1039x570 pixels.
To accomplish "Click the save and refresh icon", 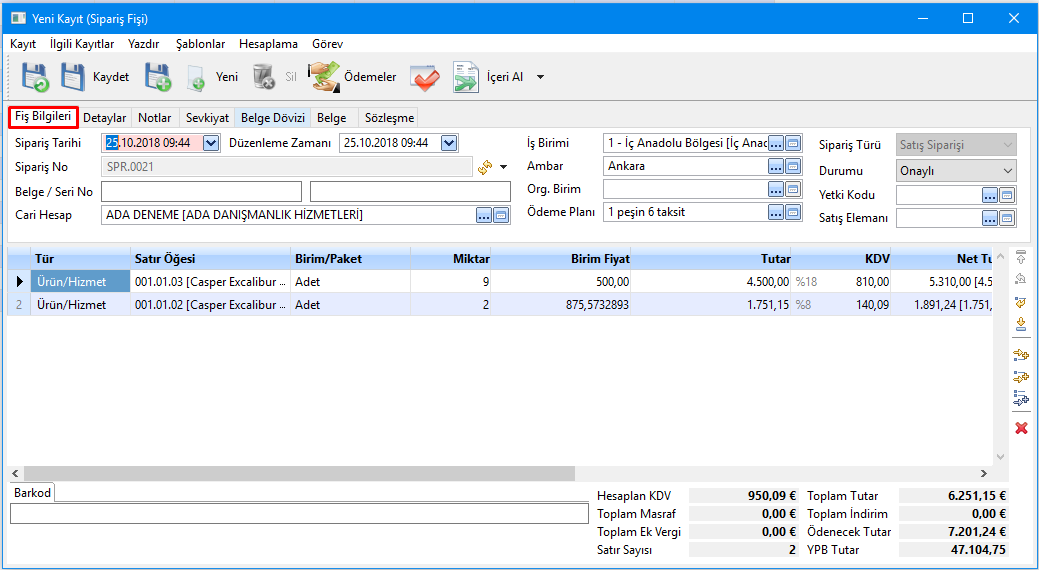I will tap(35, 77).
